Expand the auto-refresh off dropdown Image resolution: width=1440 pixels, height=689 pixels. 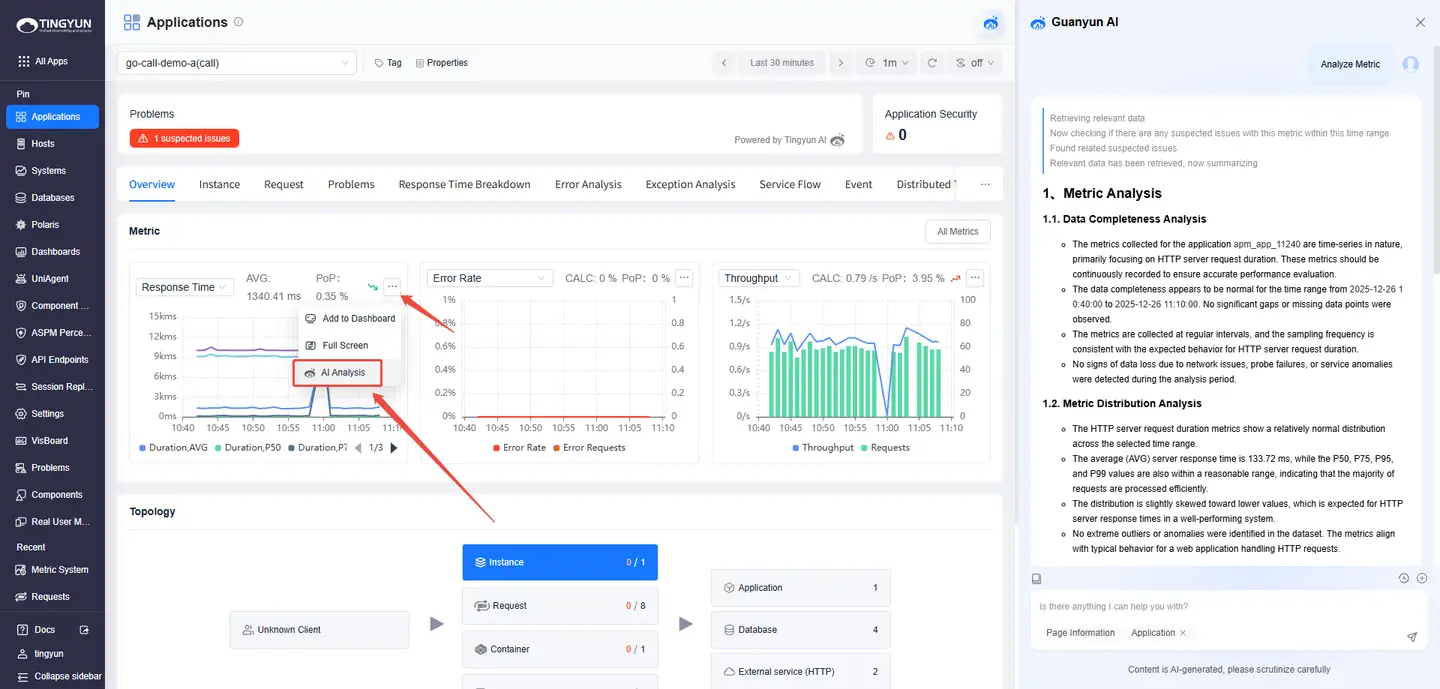pyautogui.click(x=976, y=63)
